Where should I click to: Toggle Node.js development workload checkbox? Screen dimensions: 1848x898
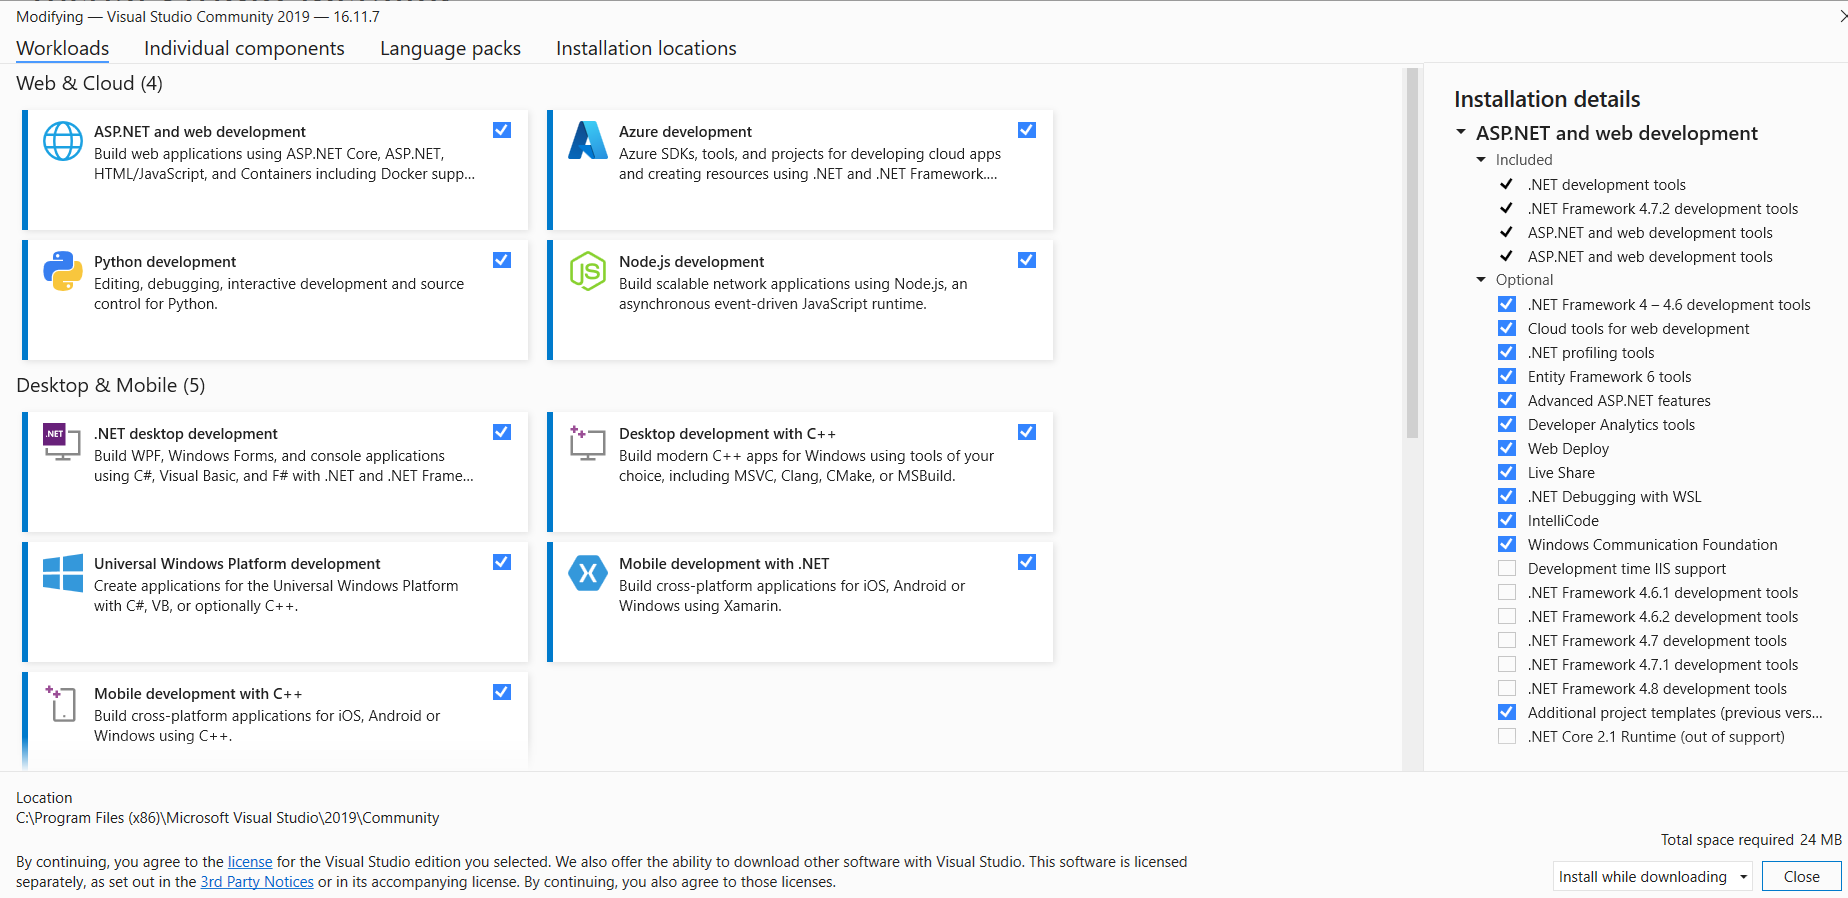(x=1027, y=260)
